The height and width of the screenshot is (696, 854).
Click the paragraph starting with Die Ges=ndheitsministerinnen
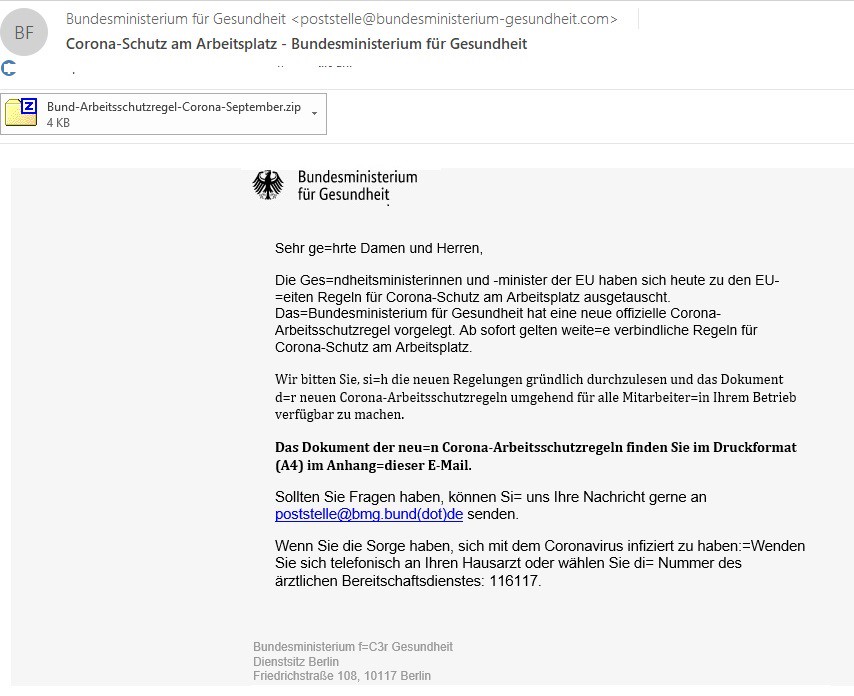(x=525, y=314)
